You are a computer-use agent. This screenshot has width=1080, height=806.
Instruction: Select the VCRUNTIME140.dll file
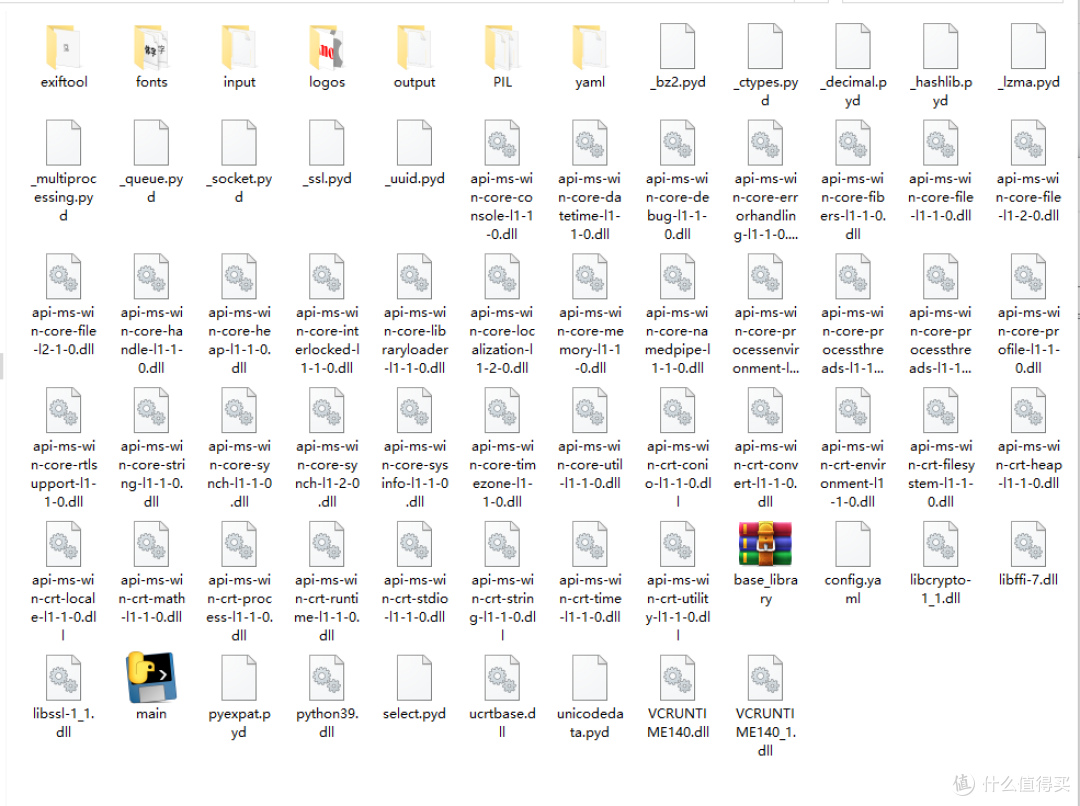pyautogui.click(x=677, y=678)
